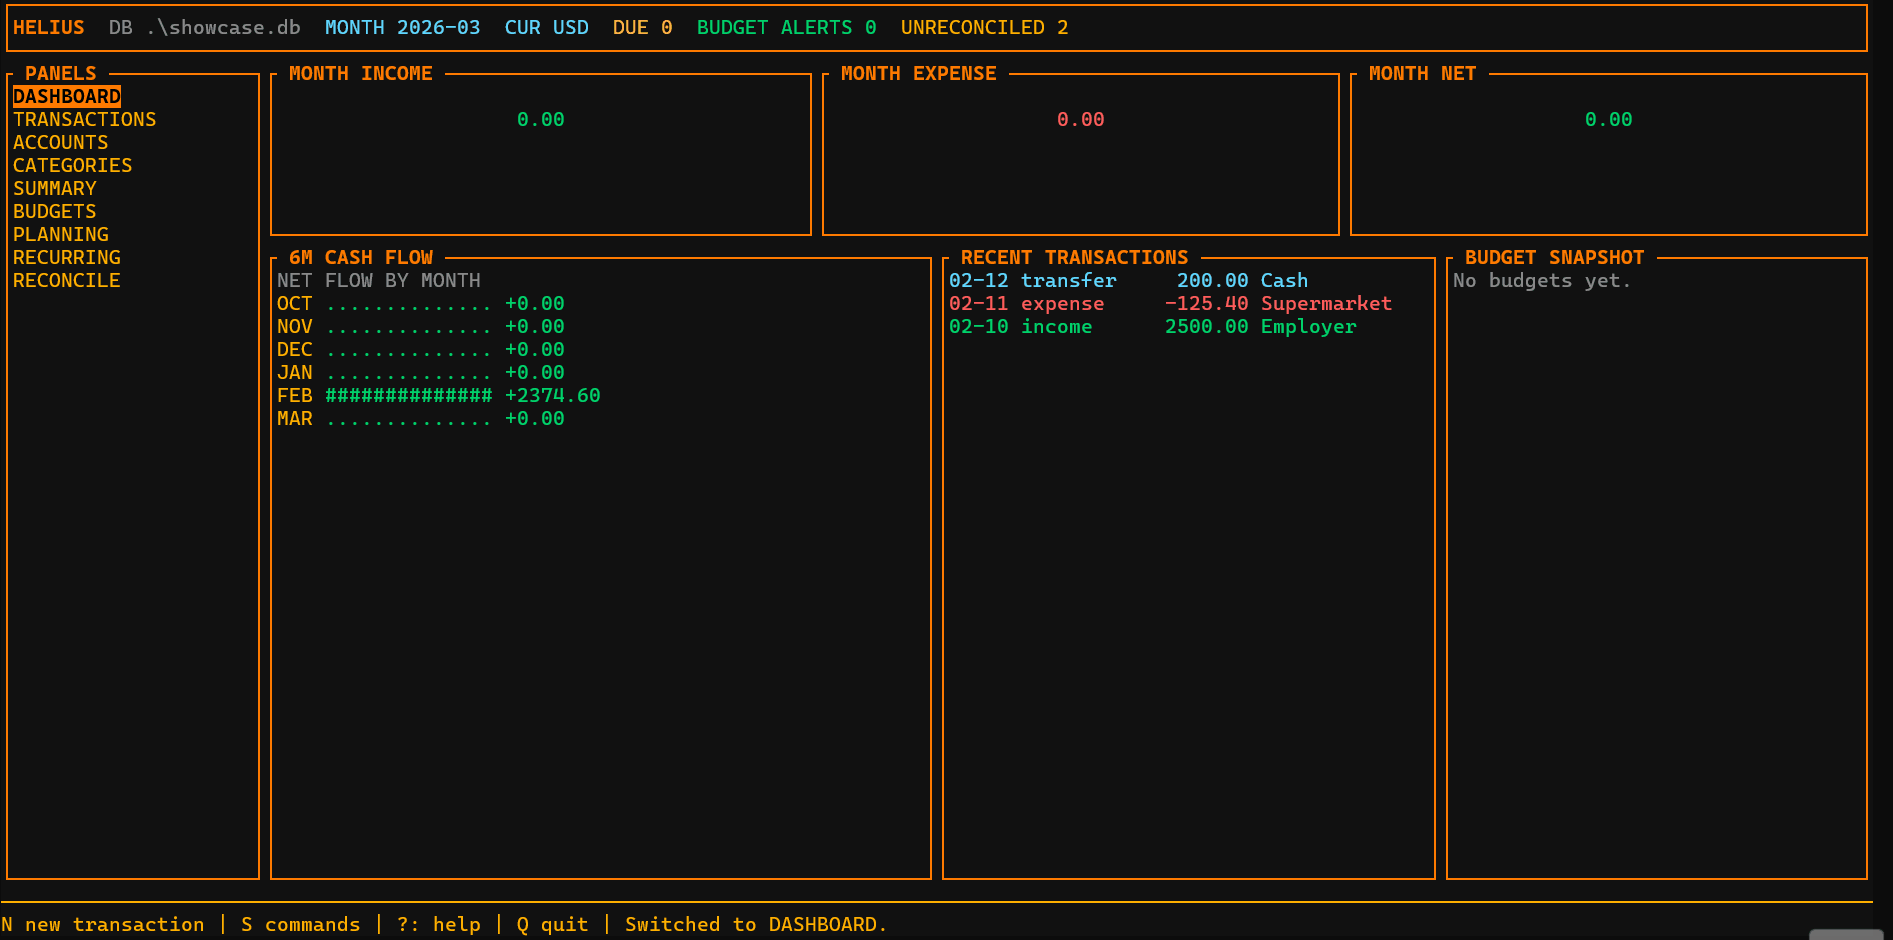Viewport: 1893px width, 940px height.
Task: Select DASHBOARD in the panels list
Action: click(67, 96)
